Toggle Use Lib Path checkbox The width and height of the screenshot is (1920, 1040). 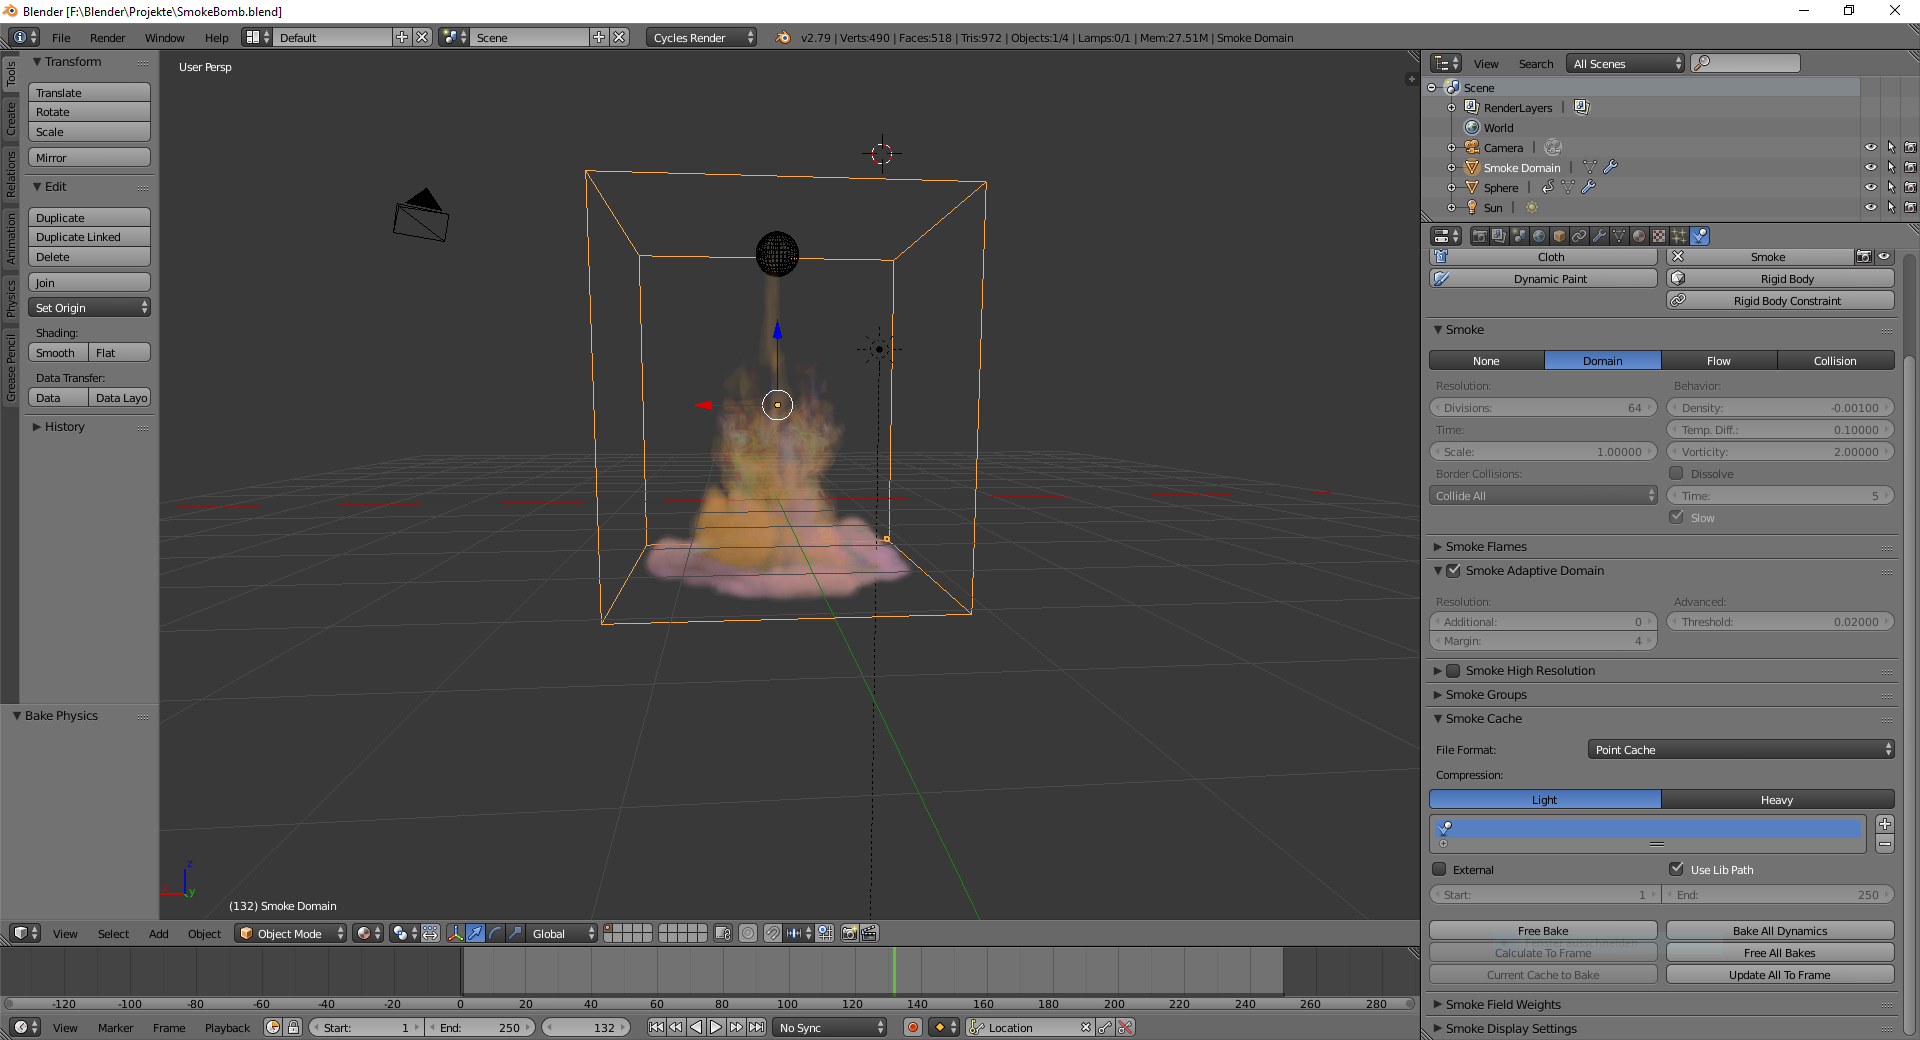(x=1677, y=869)
